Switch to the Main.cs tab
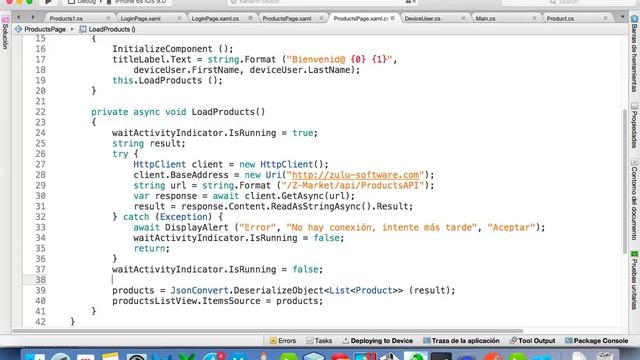This screenshot has width=640, height=360. [x=485, y=18]
